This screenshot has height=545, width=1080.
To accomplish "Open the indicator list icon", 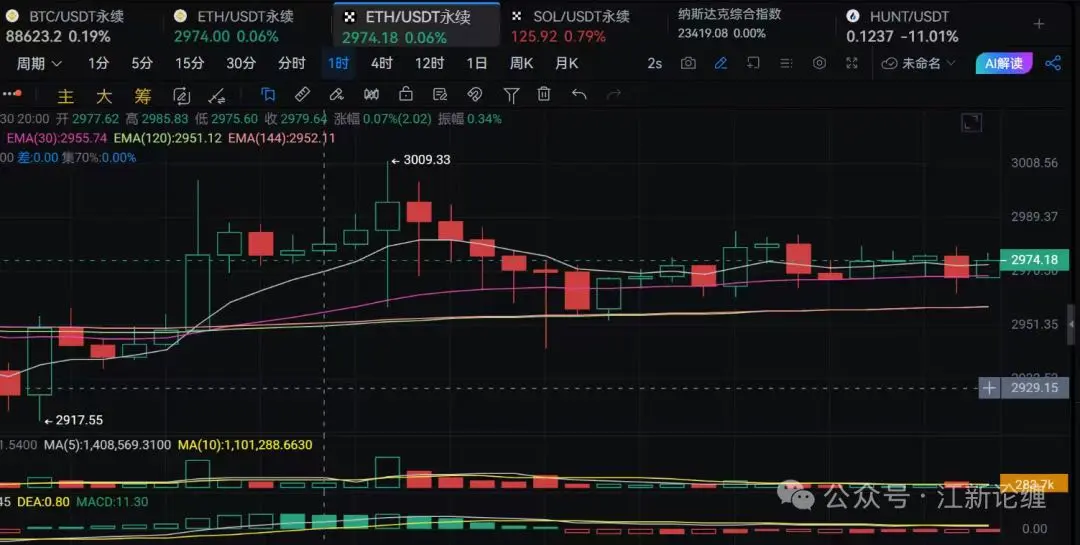I will tap(786, 63).
